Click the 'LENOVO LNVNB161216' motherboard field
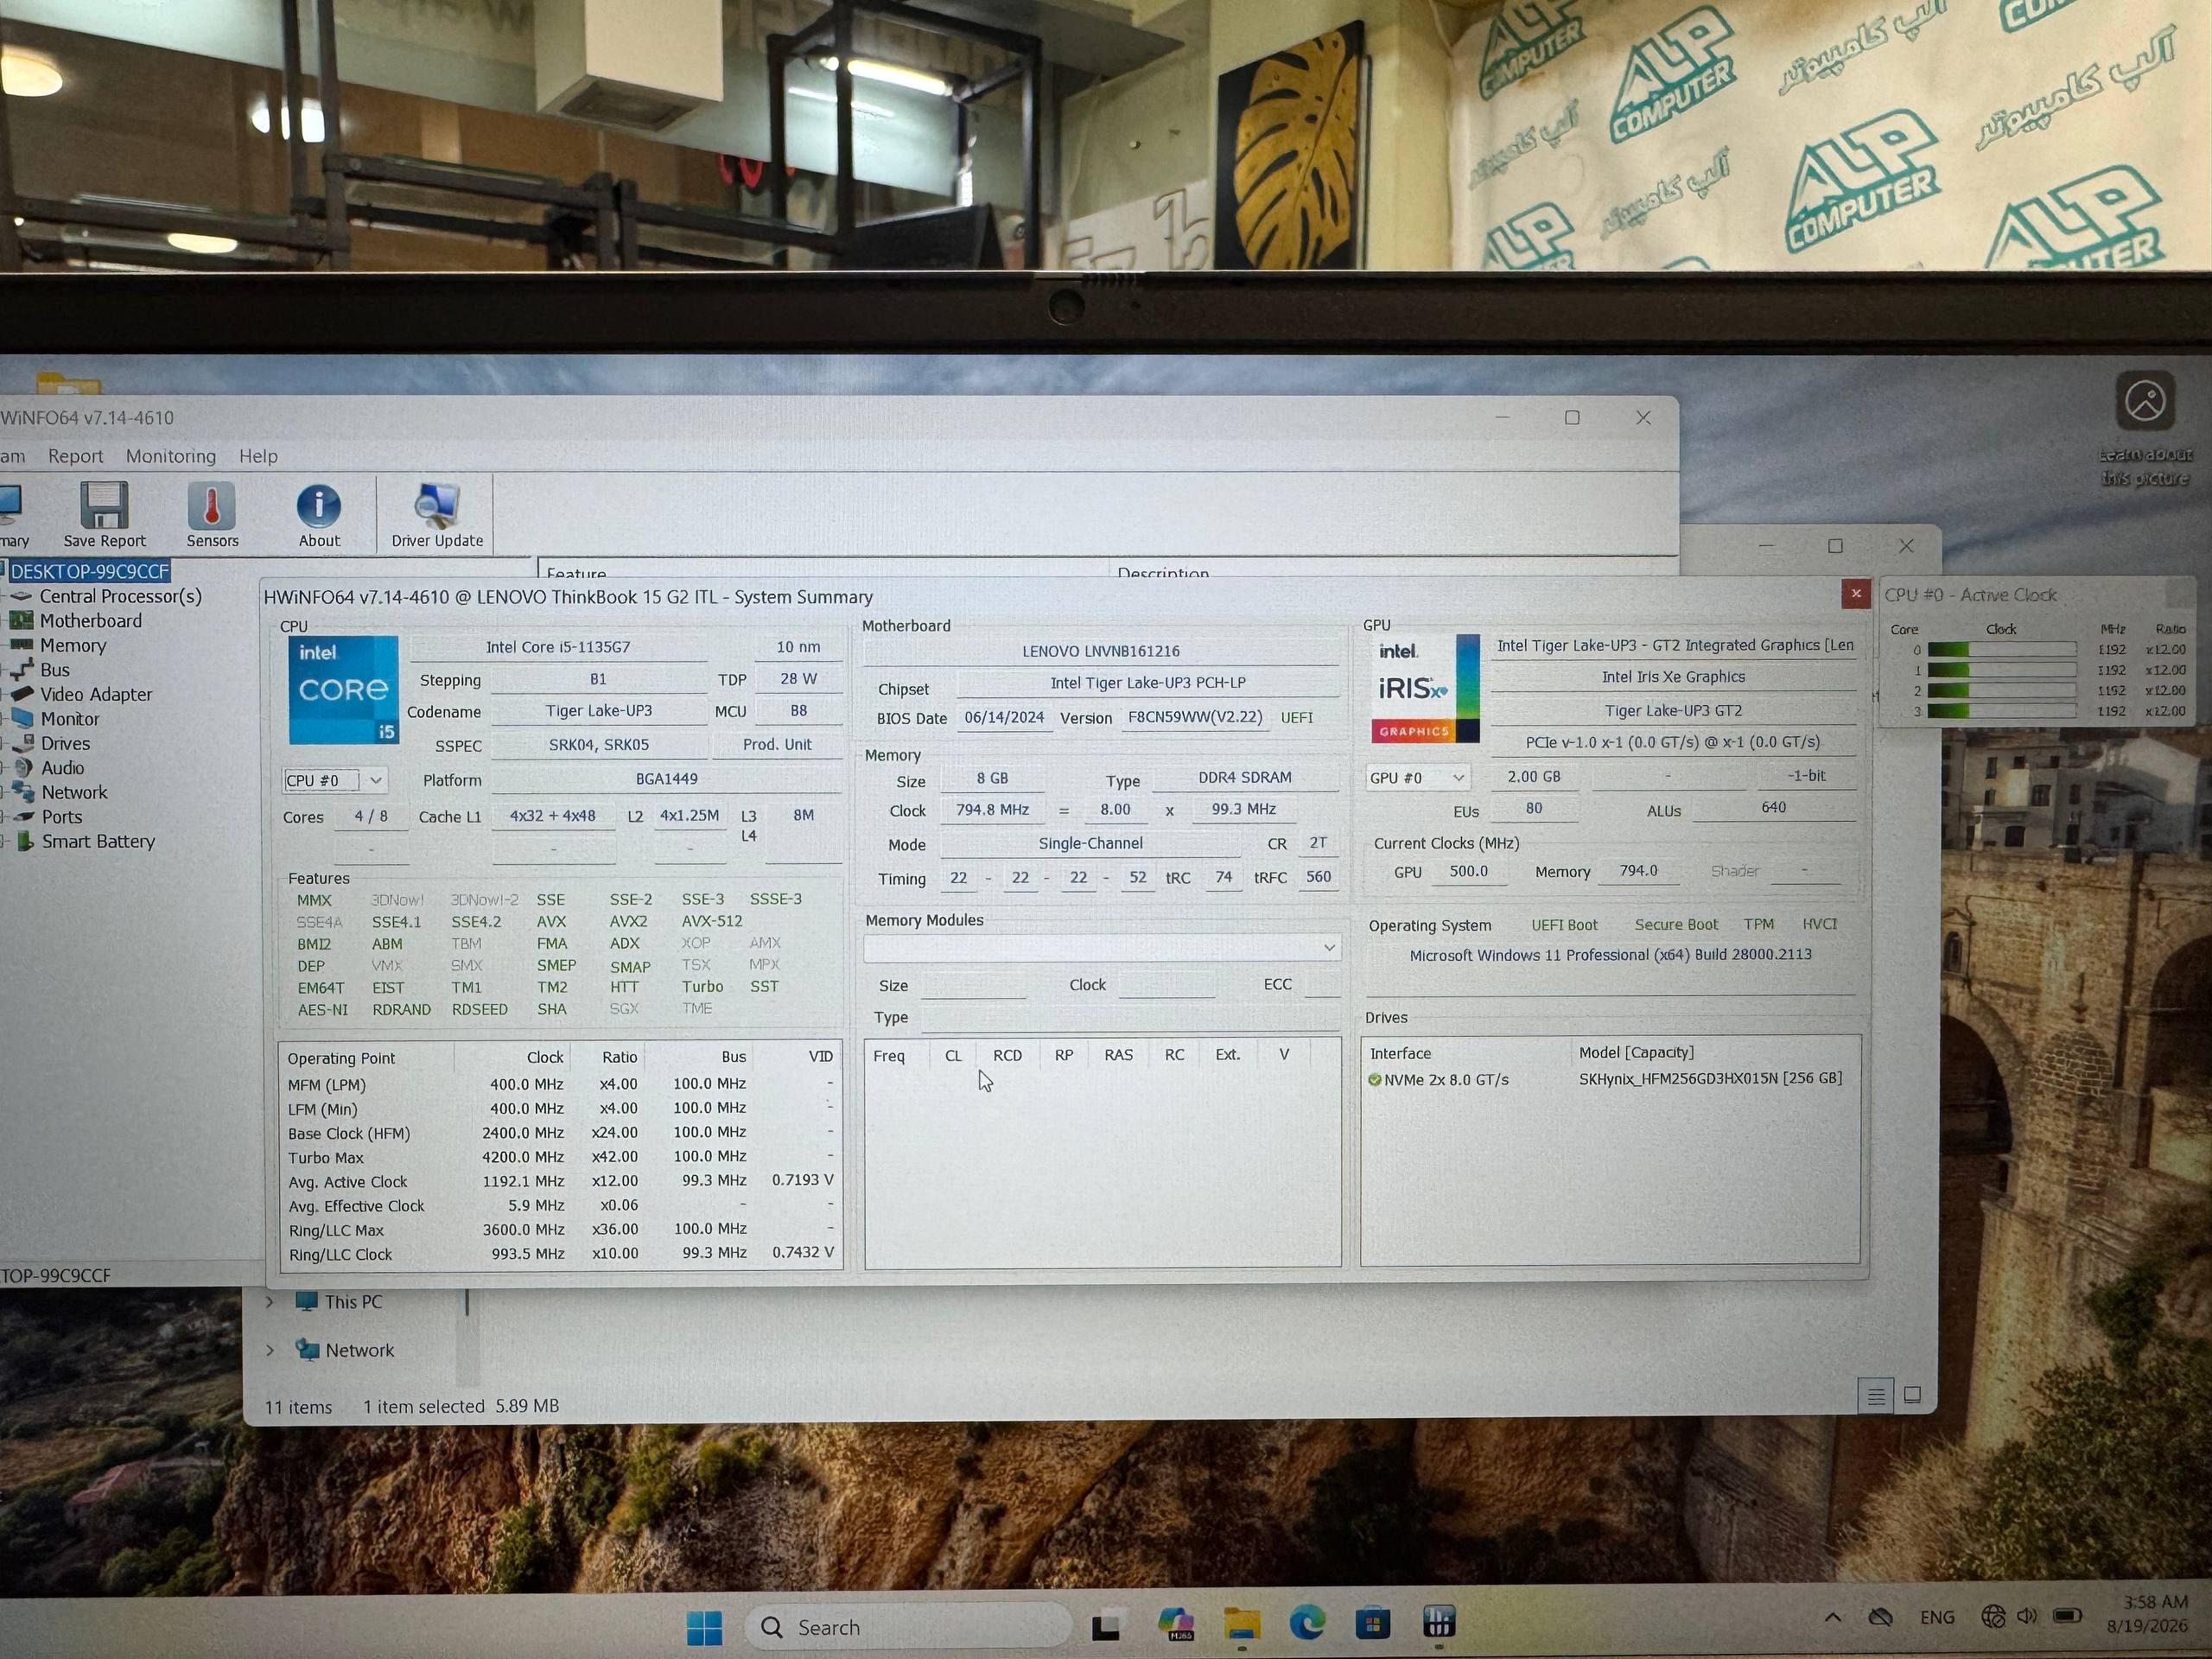The height and width of the screenshot is (1659, 2212). 1101,652
